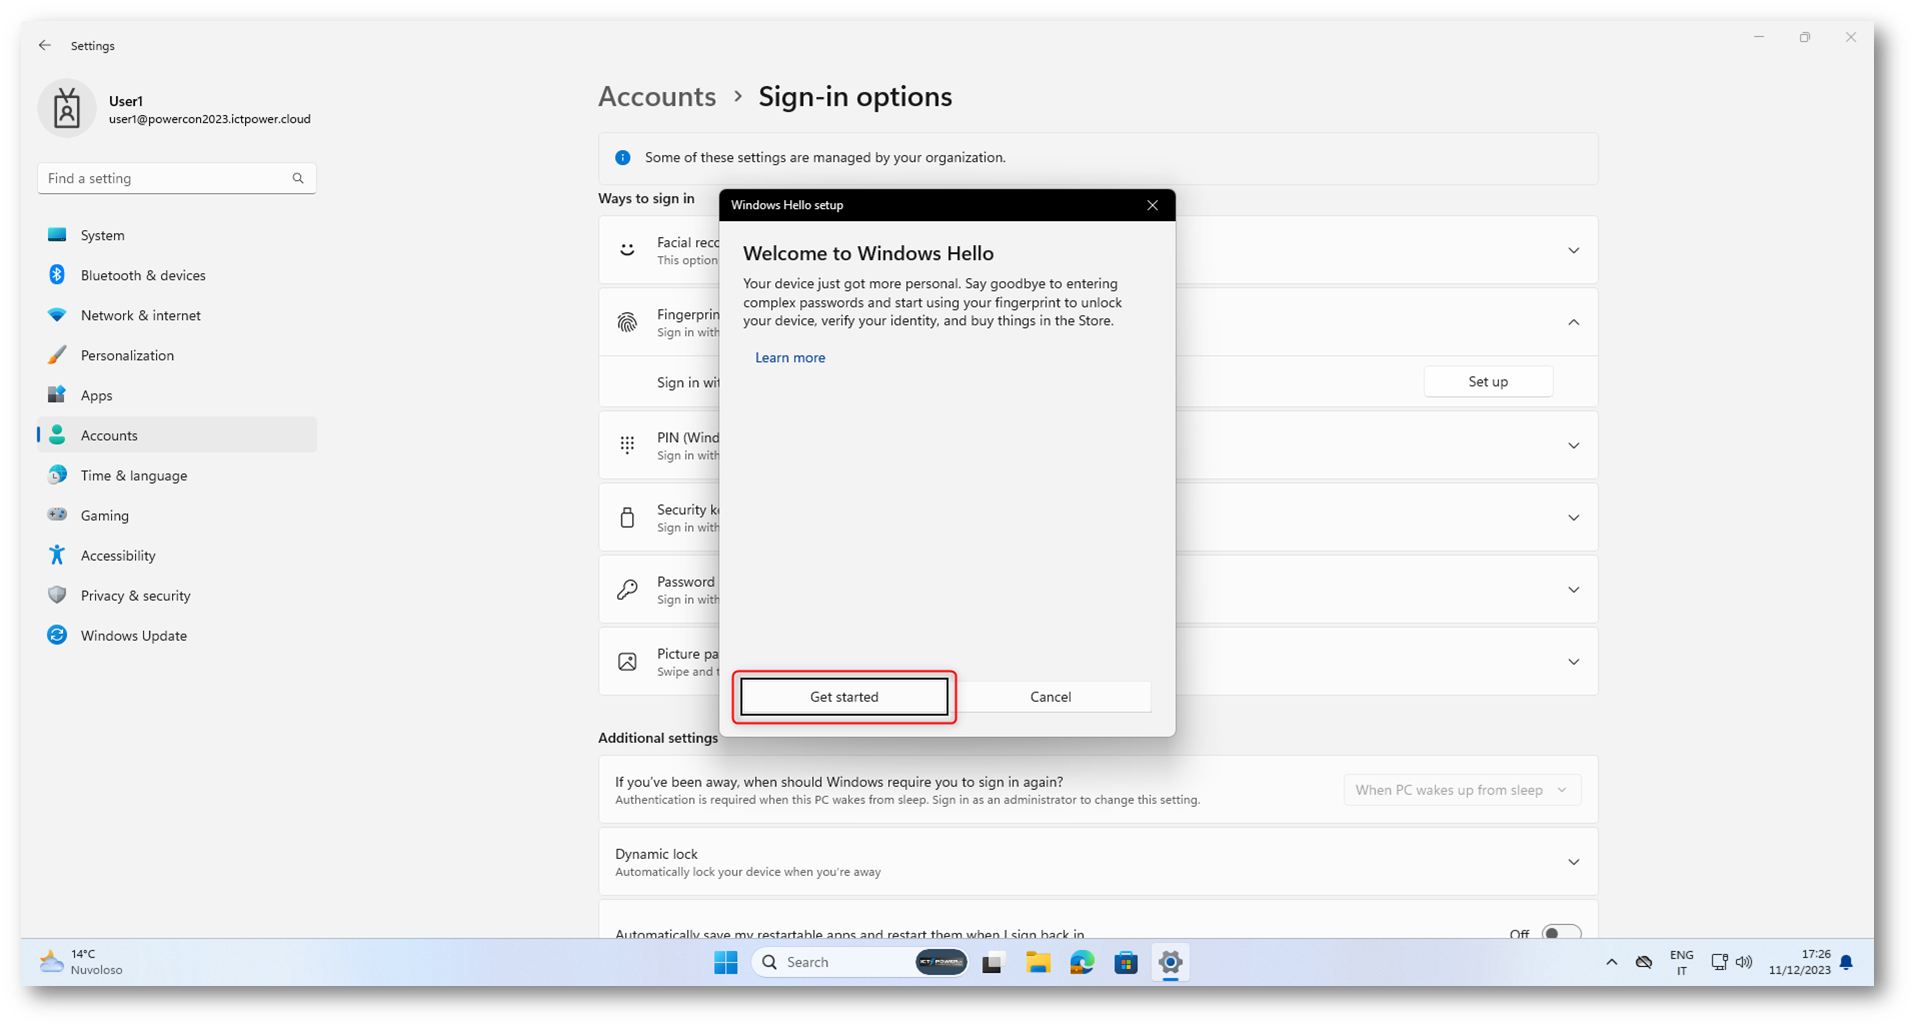Click the fingerprint icon

(x=627, y=322)
